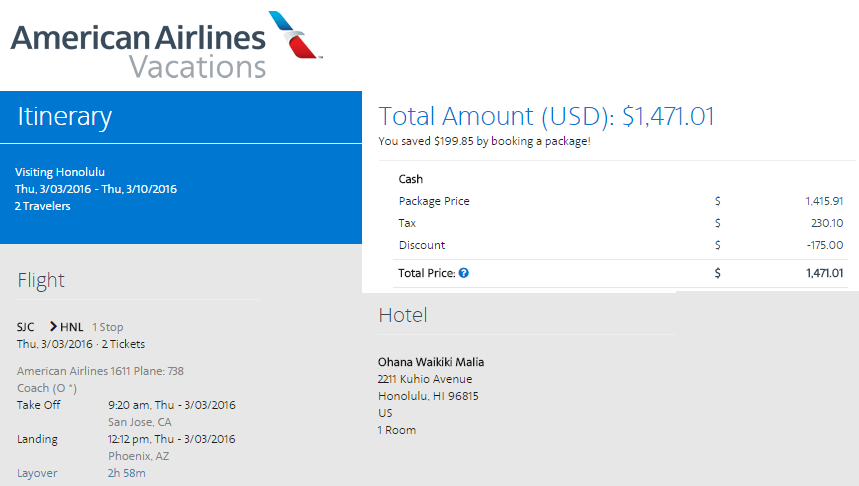Click the HNL destination airport code

(x=71, y=327)
